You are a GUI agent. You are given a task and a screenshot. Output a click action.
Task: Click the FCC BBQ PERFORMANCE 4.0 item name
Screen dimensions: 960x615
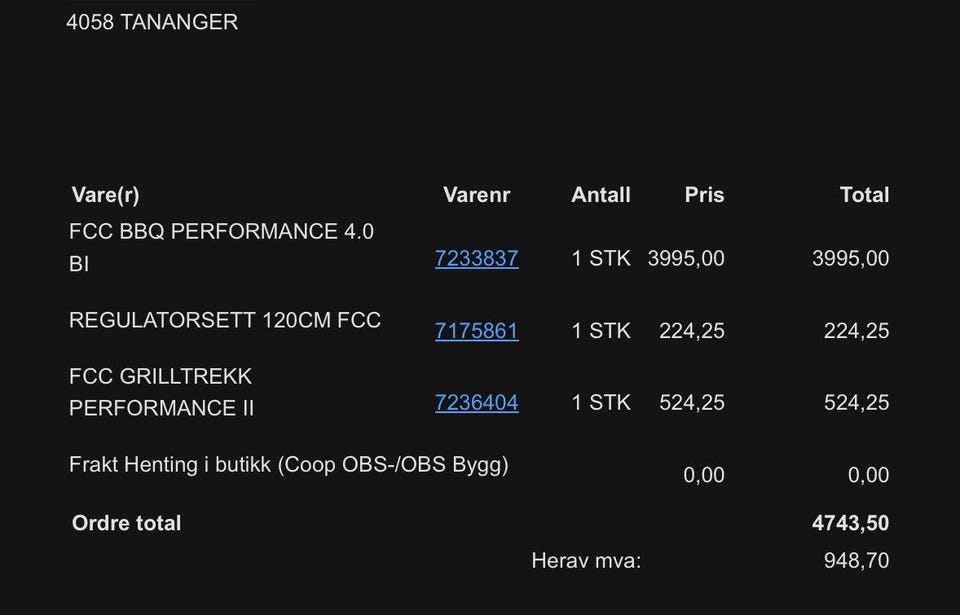click(221, 247)
